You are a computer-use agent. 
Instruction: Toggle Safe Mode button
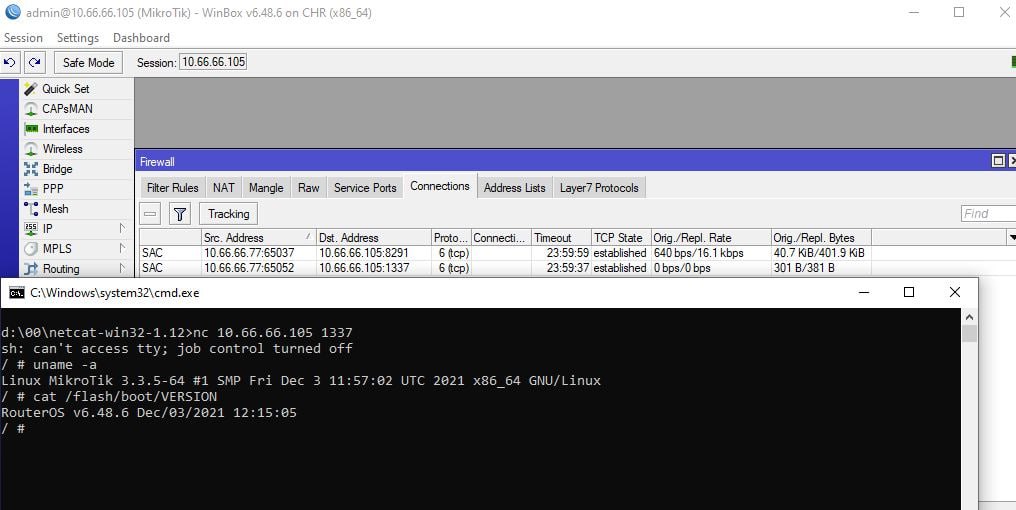click(x=88, y=63)
